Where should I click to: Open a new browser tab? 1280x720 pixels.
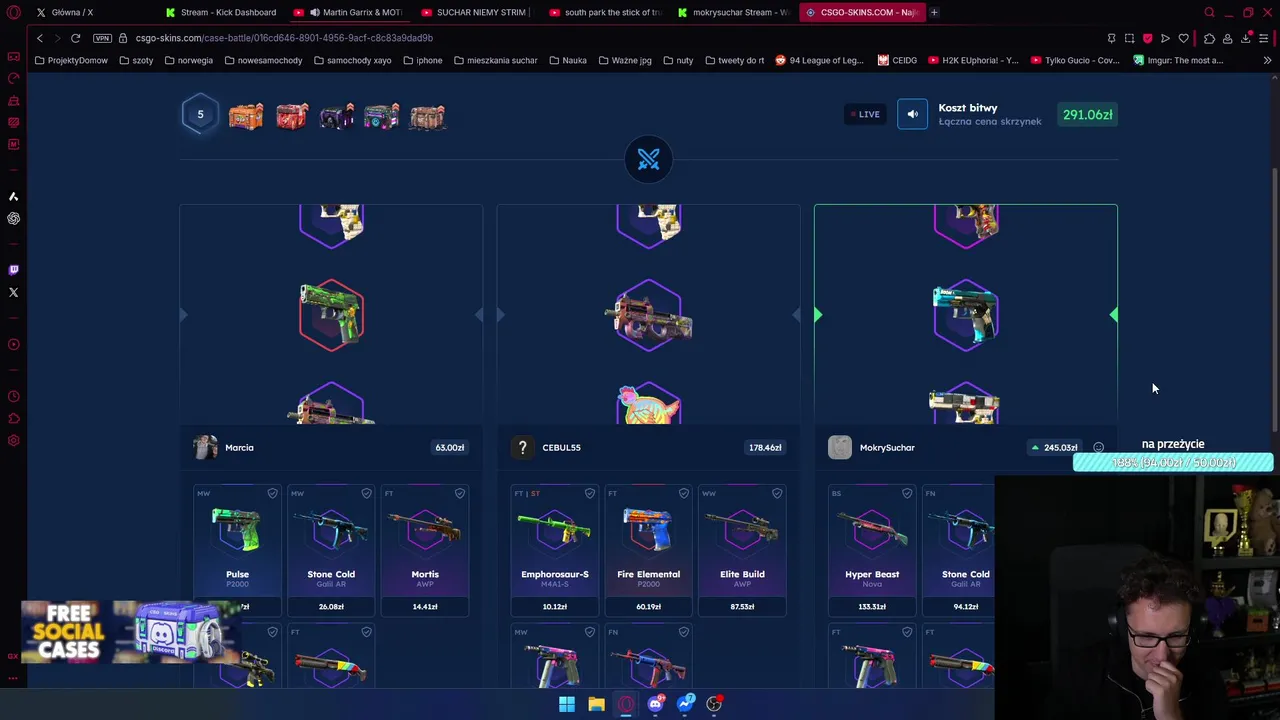pyautogui.click(x=934, y=12)
